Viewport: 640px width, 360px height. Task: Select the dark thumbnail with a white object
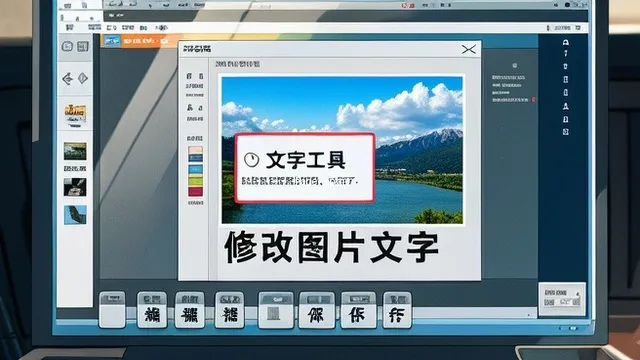click(75, 187)
